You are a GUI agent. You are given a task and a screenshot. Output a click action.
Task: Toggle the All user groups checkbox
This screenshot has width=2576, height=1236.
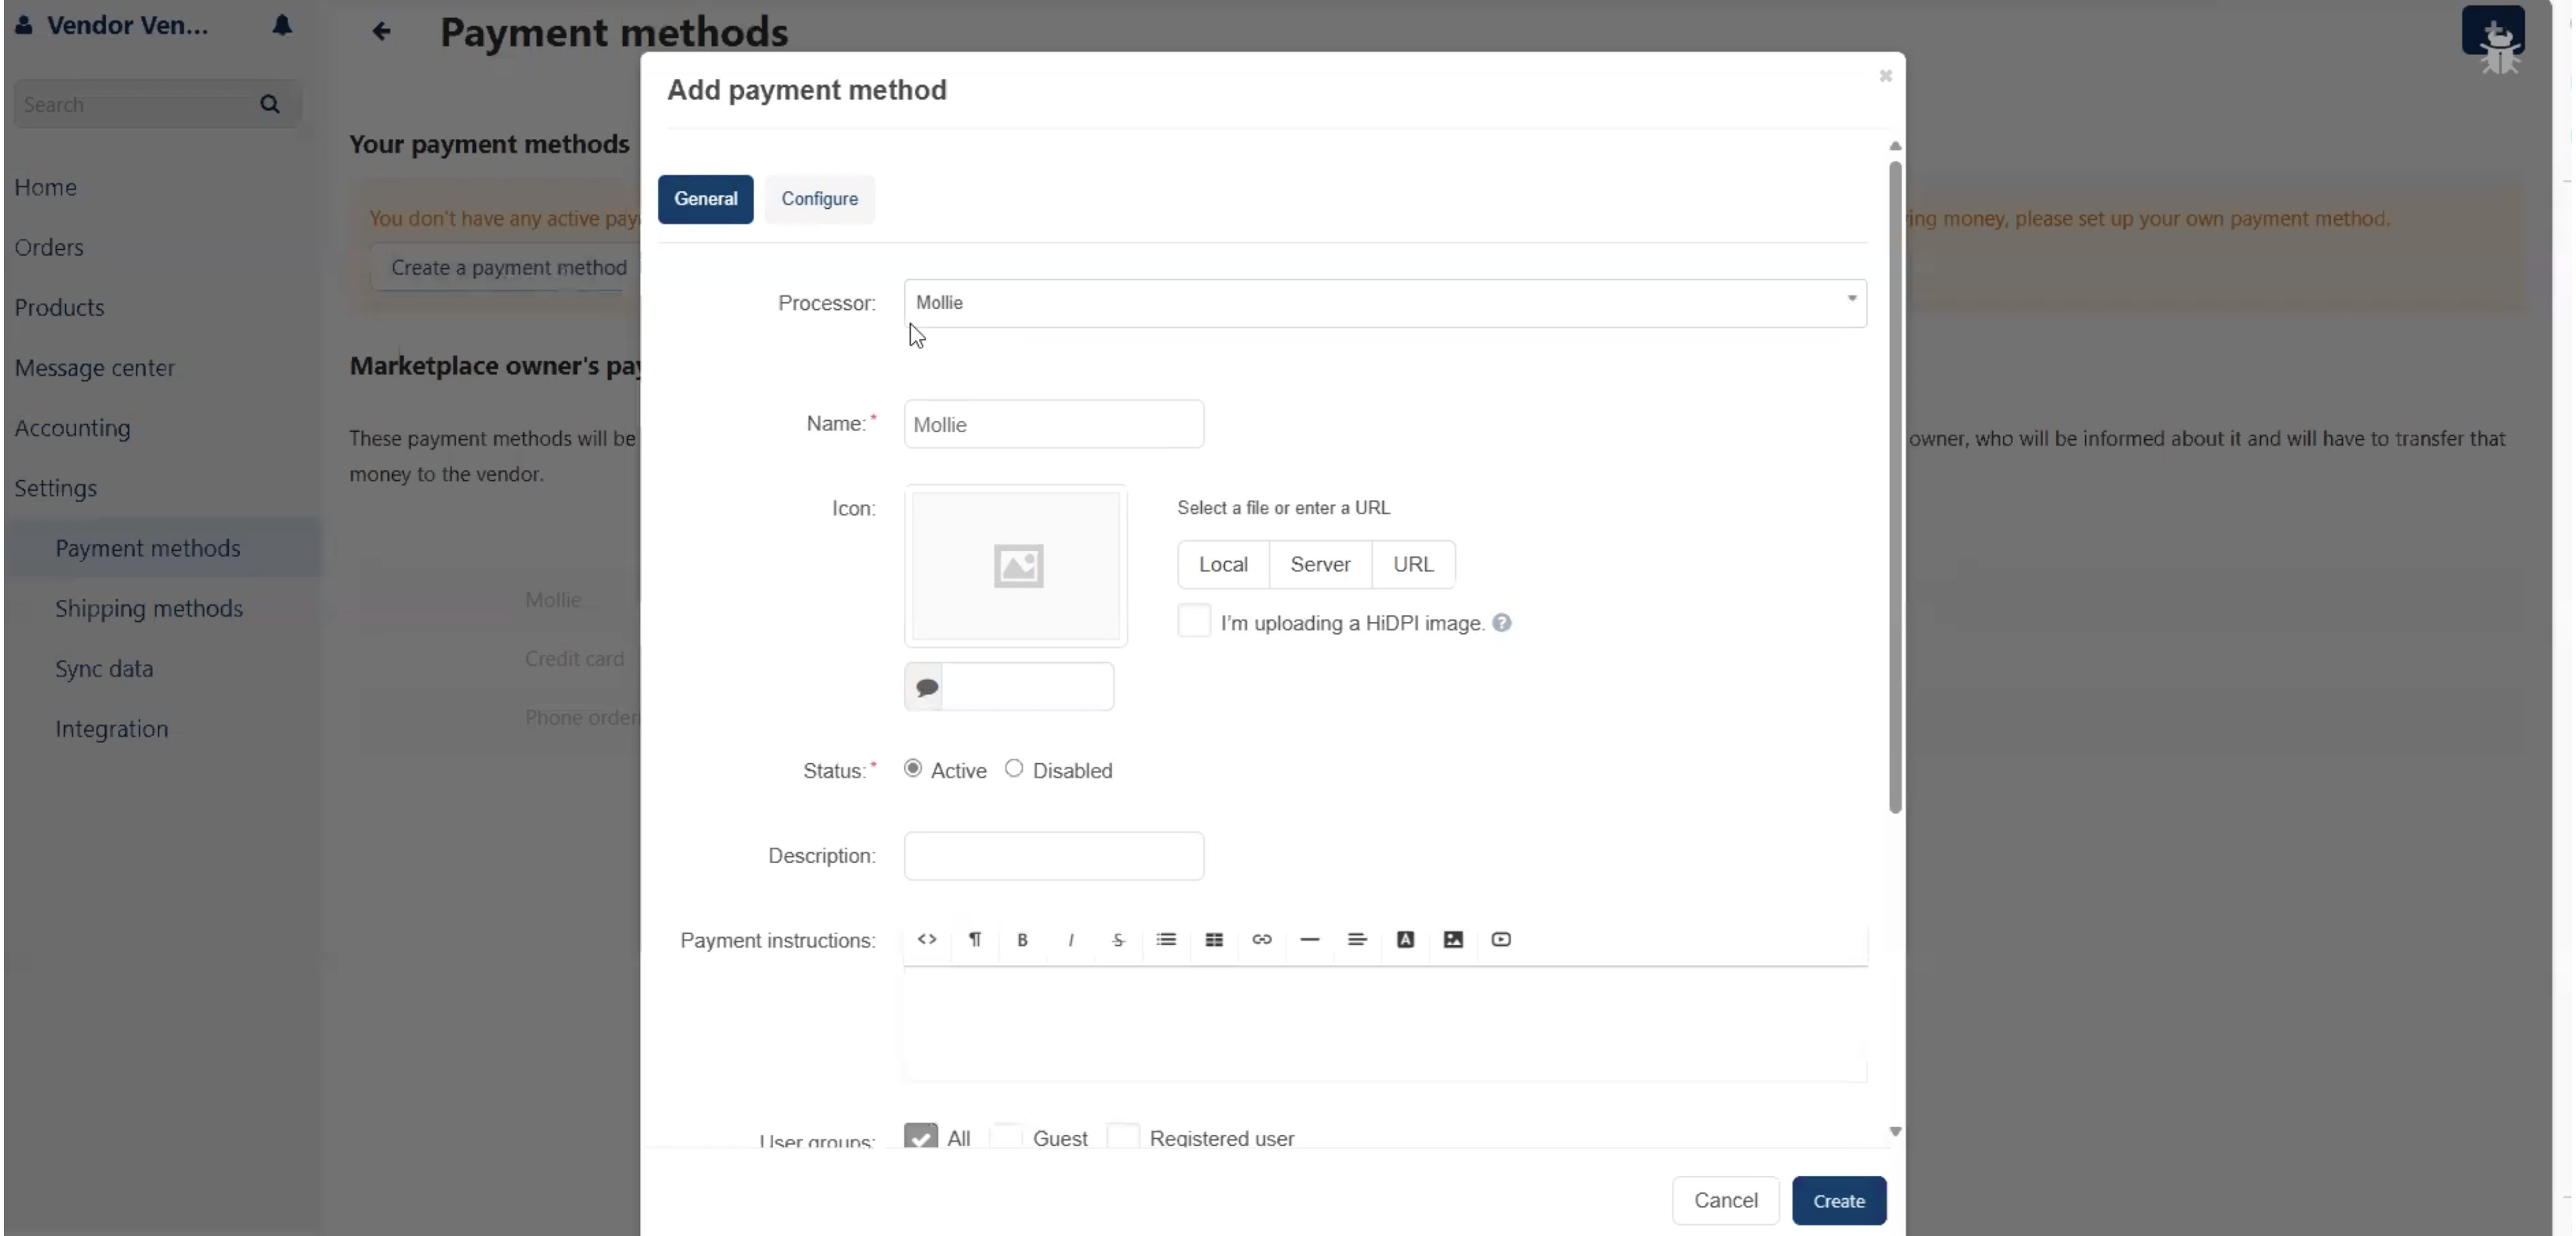point(921,1137)
